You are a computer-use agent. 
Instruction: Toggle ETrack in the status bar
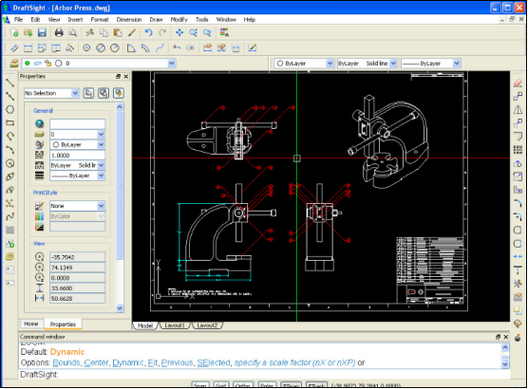(316, 385)
